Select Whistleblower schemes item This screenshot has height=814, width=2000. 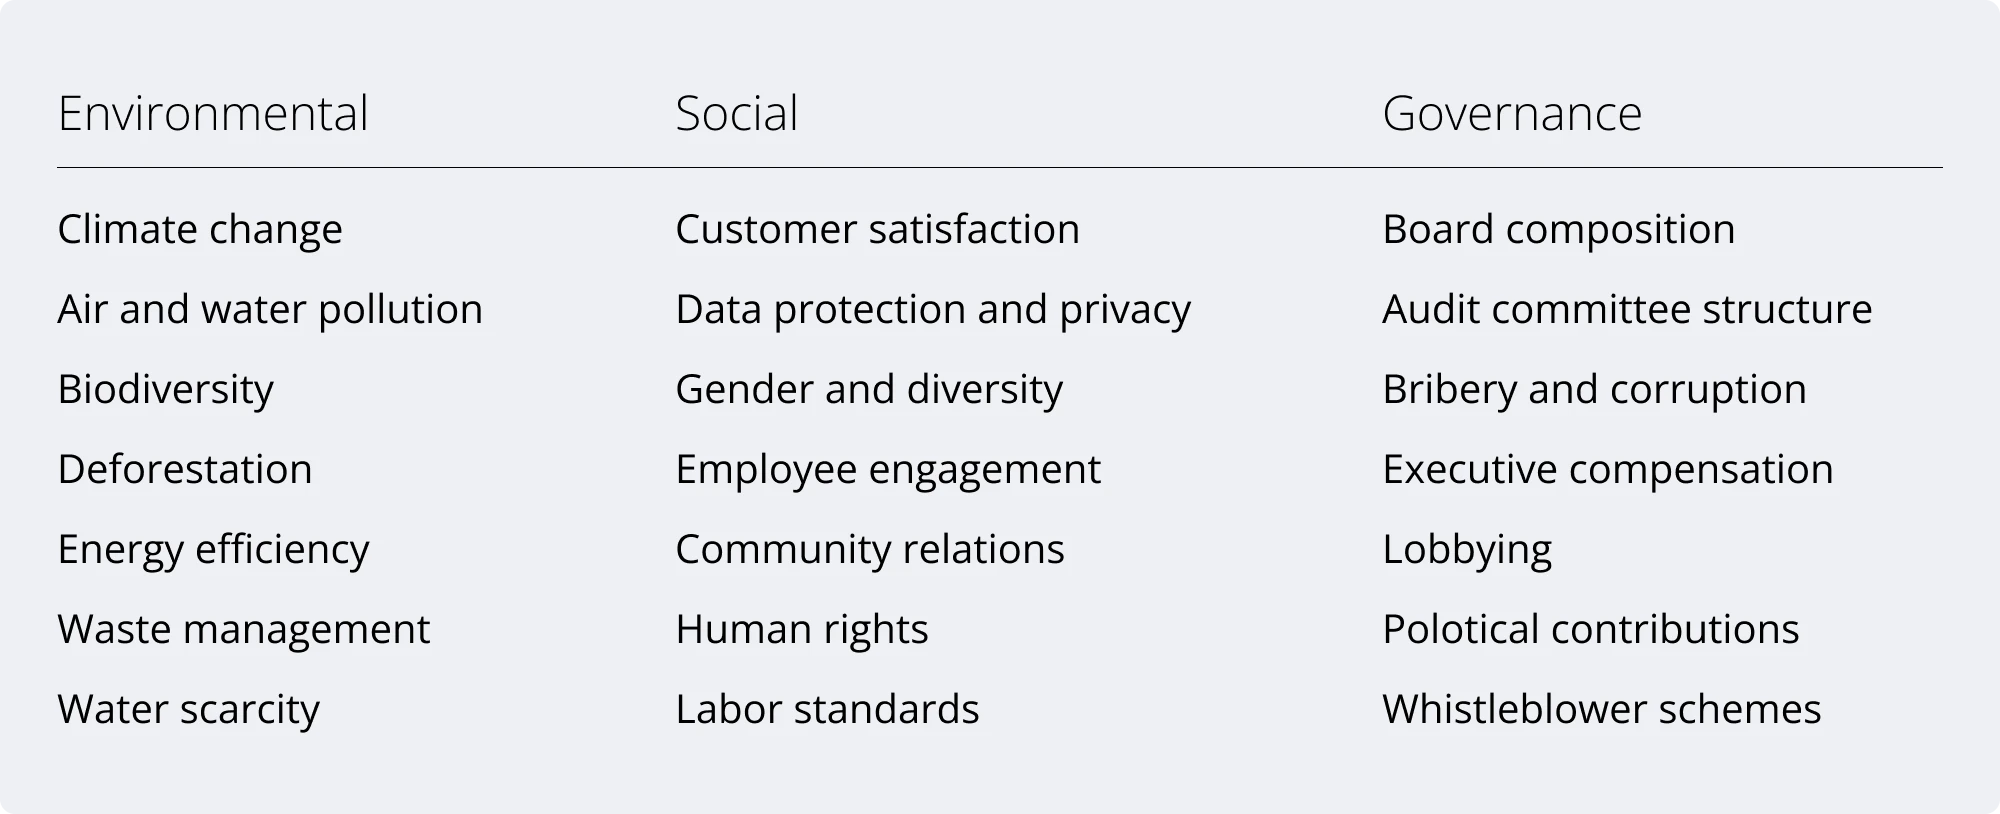click(1601, 709)
